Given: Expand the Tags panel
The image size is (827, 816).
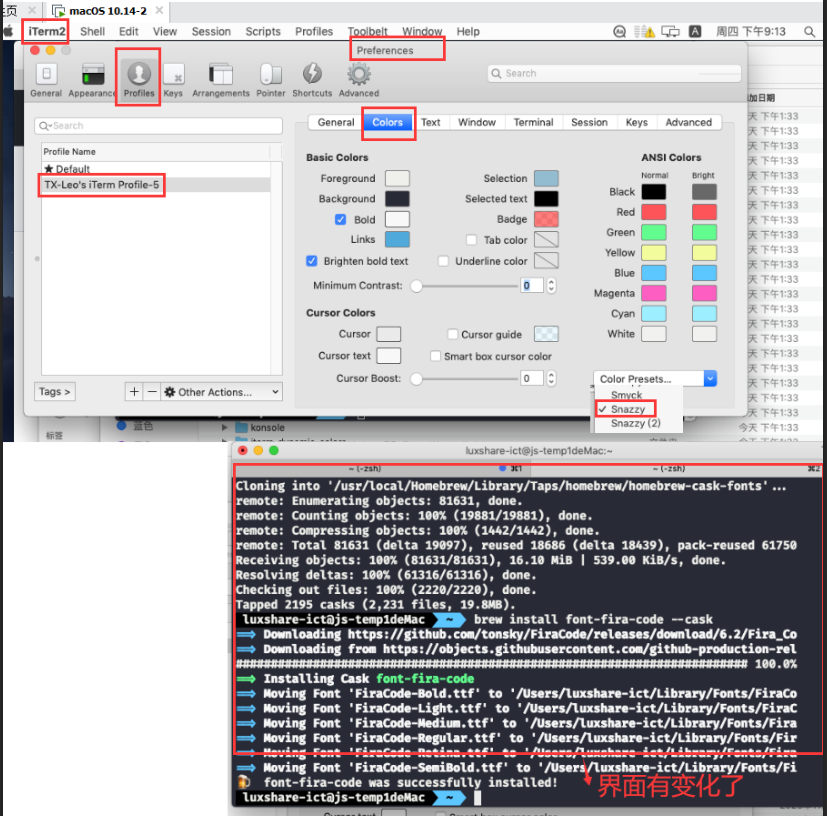Looking at the screenshot, I should tap(55, 391).
